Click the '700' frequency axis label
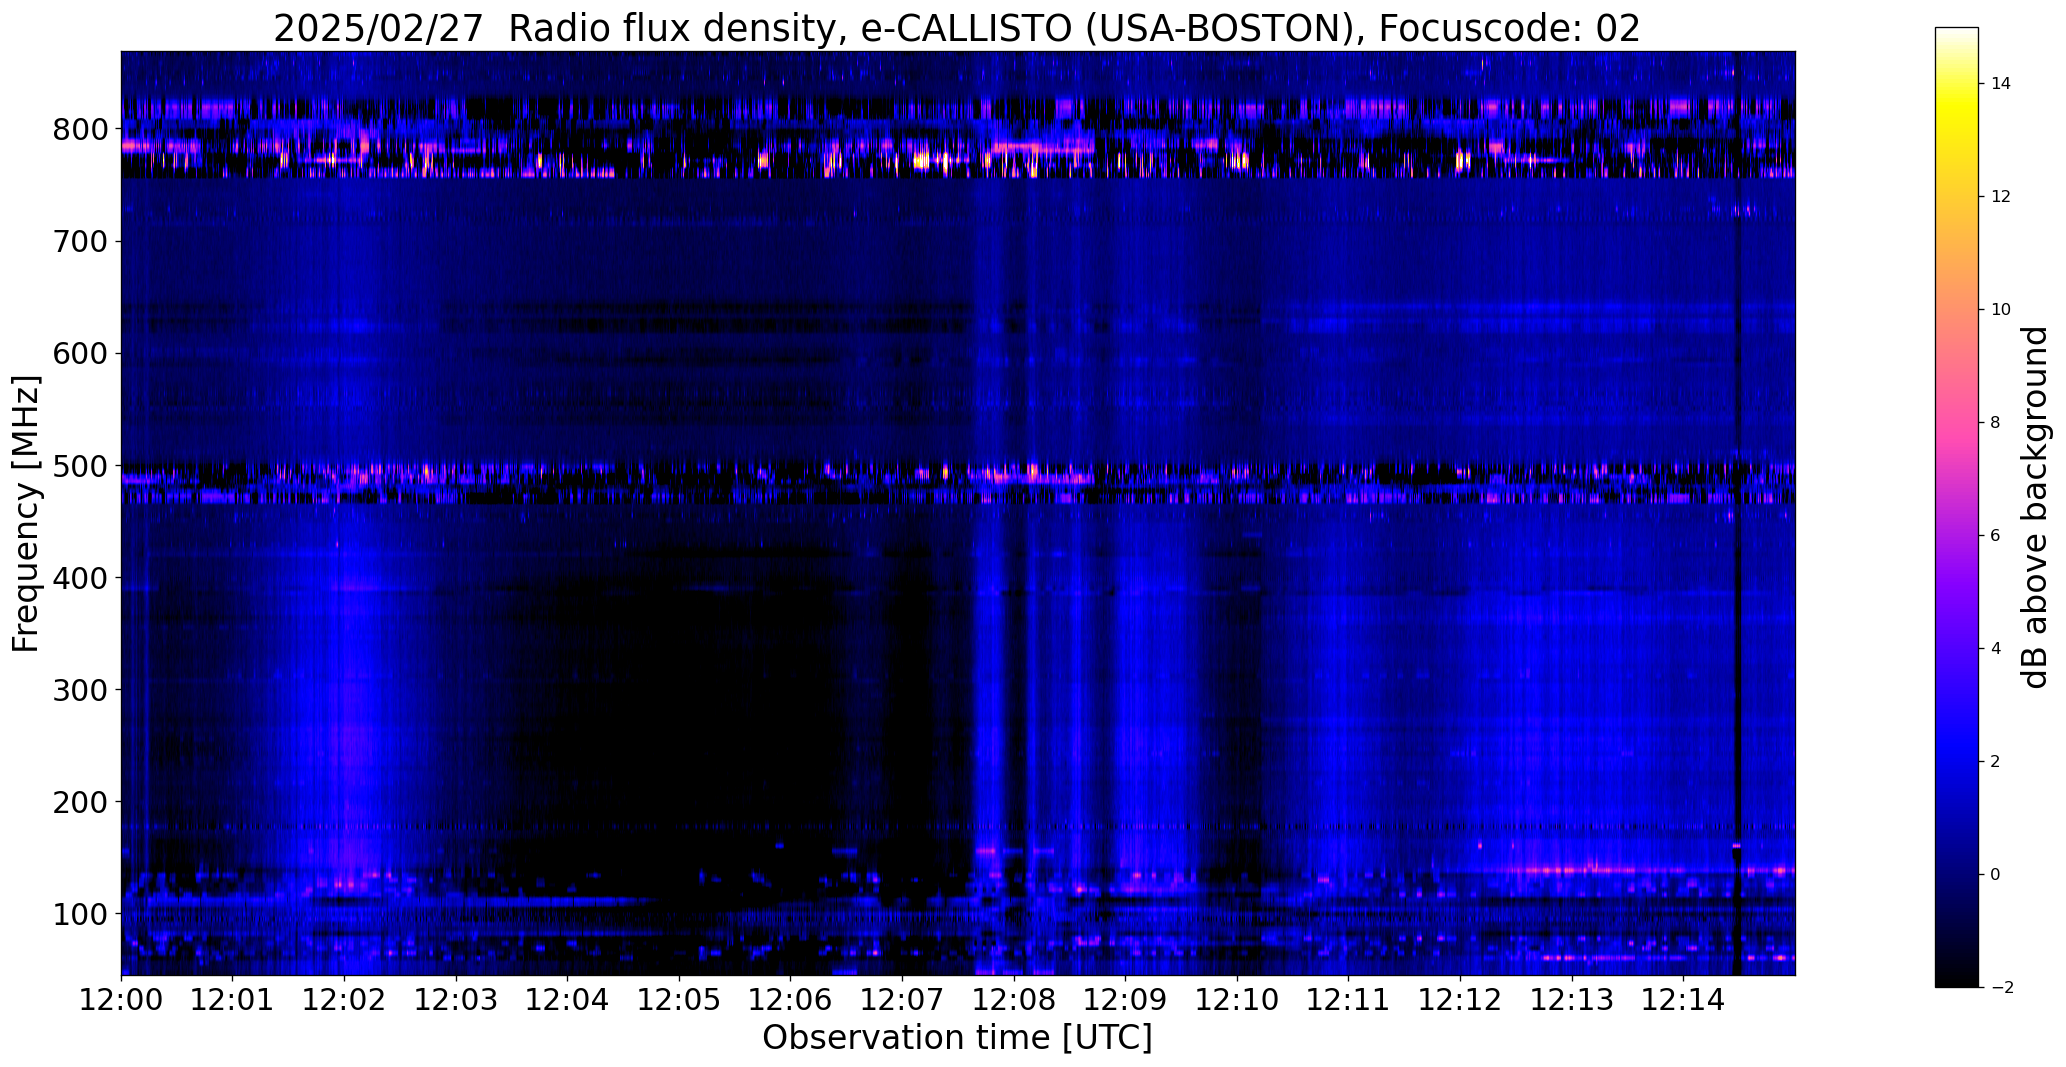 pyautogui.click(x=81, y=242)
